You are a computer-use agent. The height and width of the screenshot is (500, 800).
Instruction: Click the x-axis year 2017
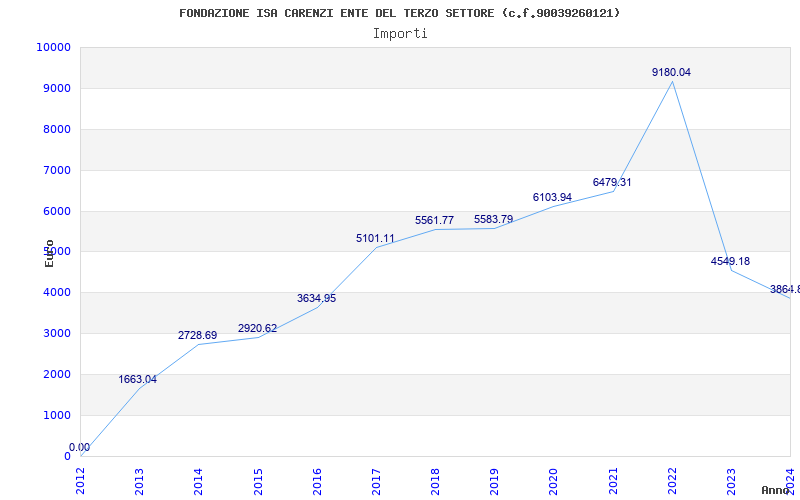tap(377, 482)
